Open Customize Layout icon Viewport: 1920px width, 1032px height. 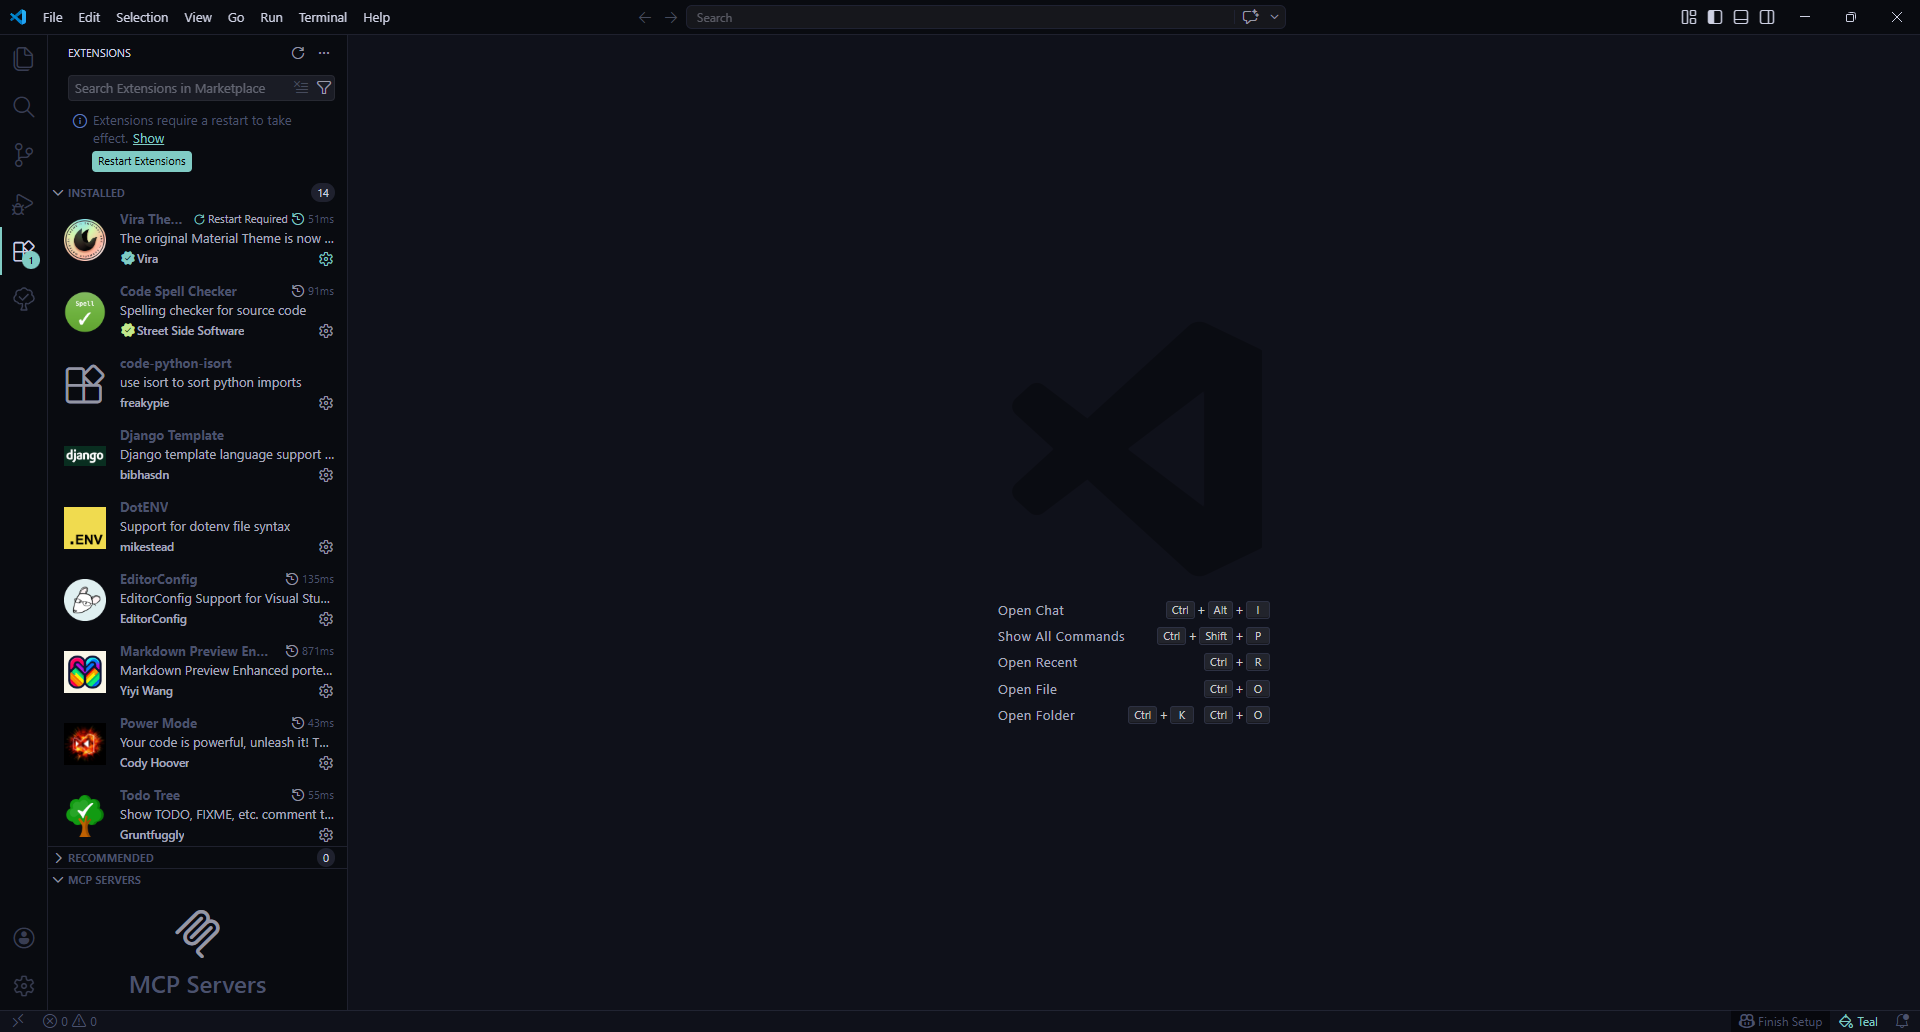point(1689,17)
